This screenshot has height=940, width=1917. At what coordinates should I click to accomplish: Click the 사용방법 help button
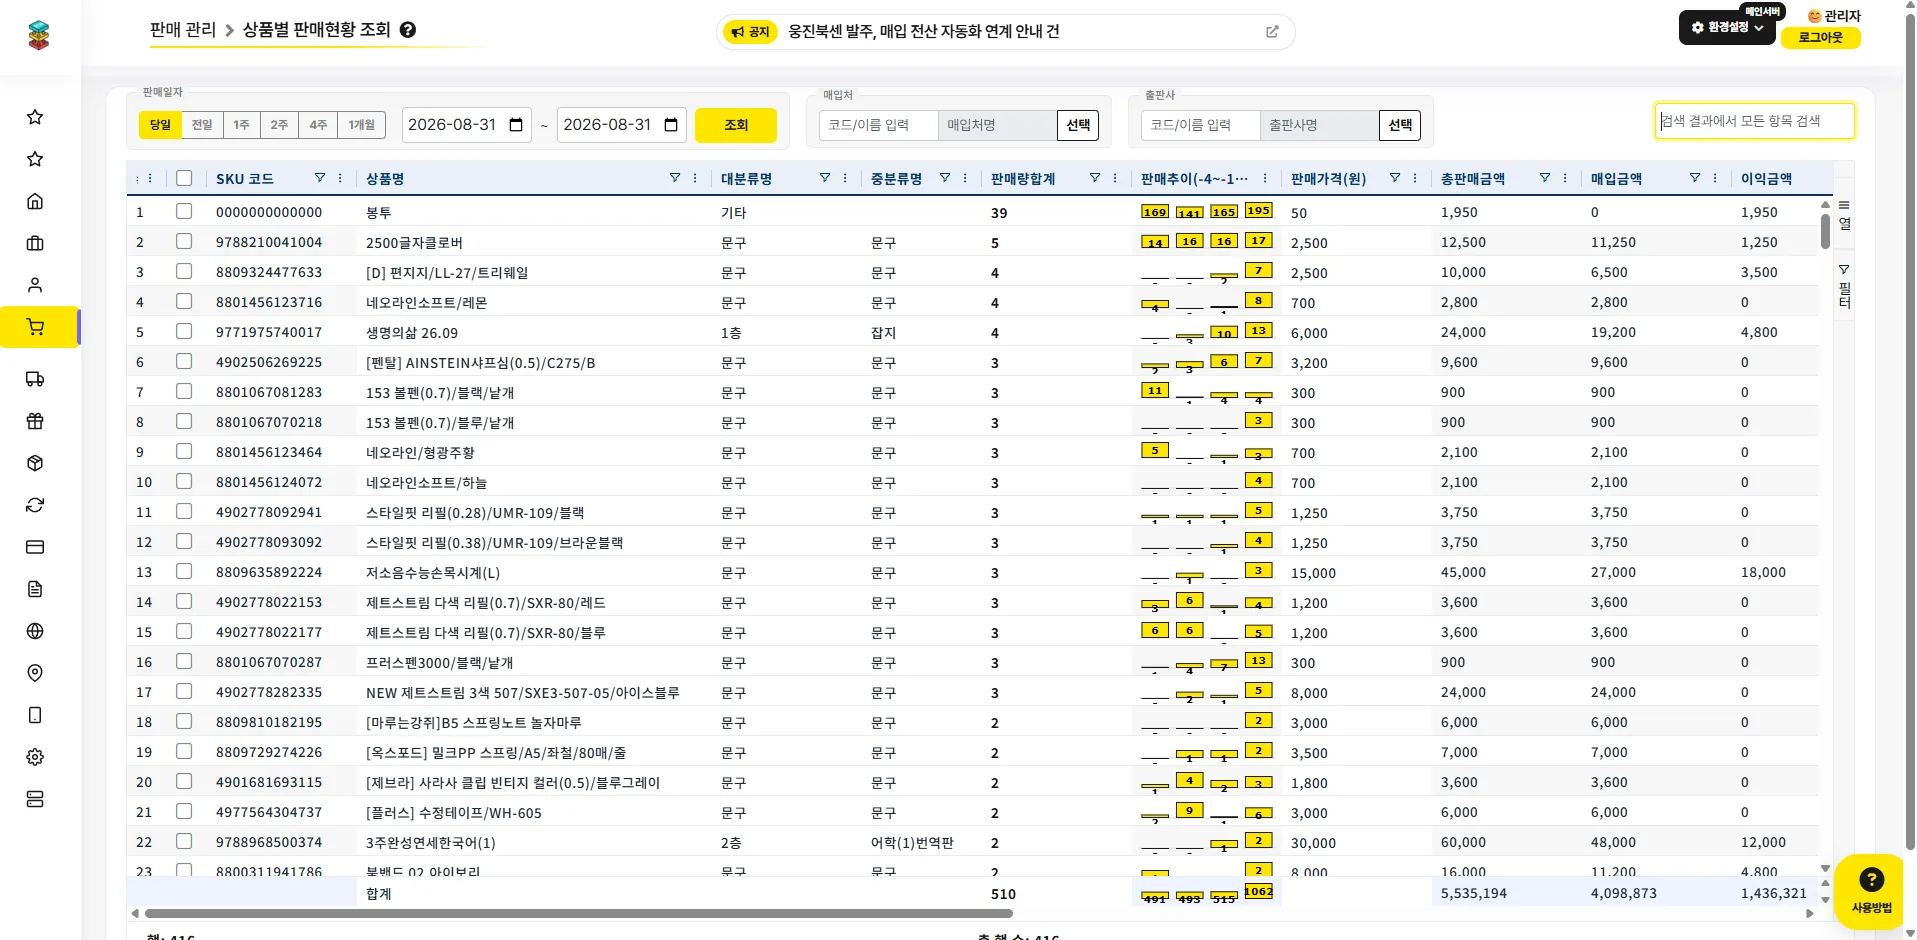click(1871, 890)
